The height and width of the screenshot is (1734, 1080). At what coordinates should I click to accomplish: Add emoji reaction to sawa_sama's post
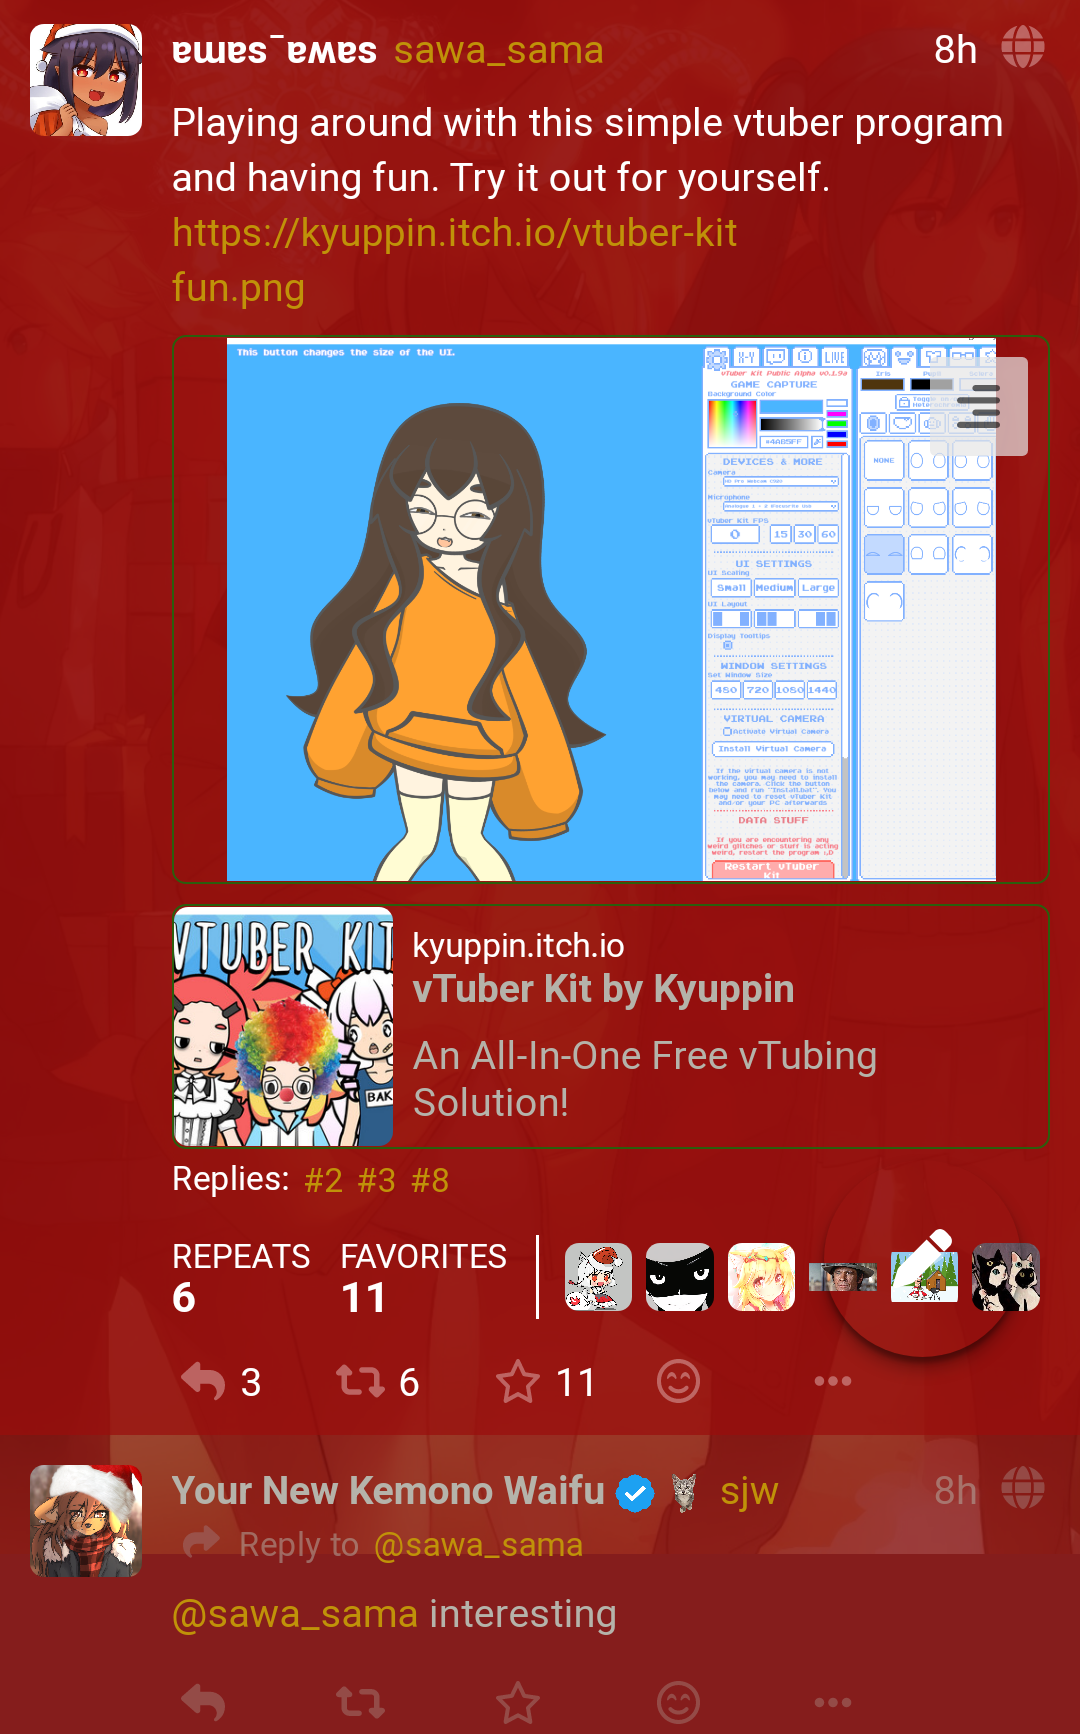tap(678, 1382)
